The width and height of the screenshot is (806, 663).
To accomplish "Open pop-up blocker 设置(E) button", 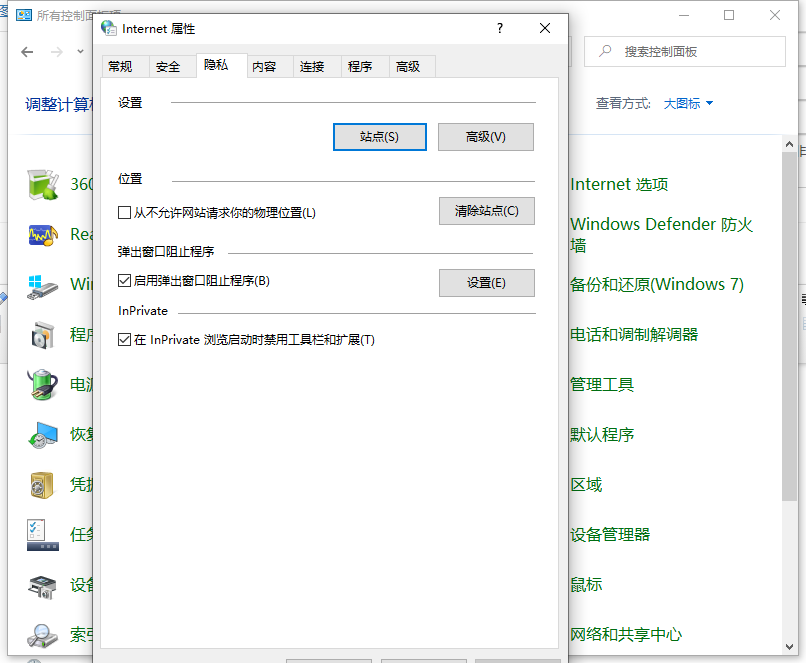I will (486, 283).
